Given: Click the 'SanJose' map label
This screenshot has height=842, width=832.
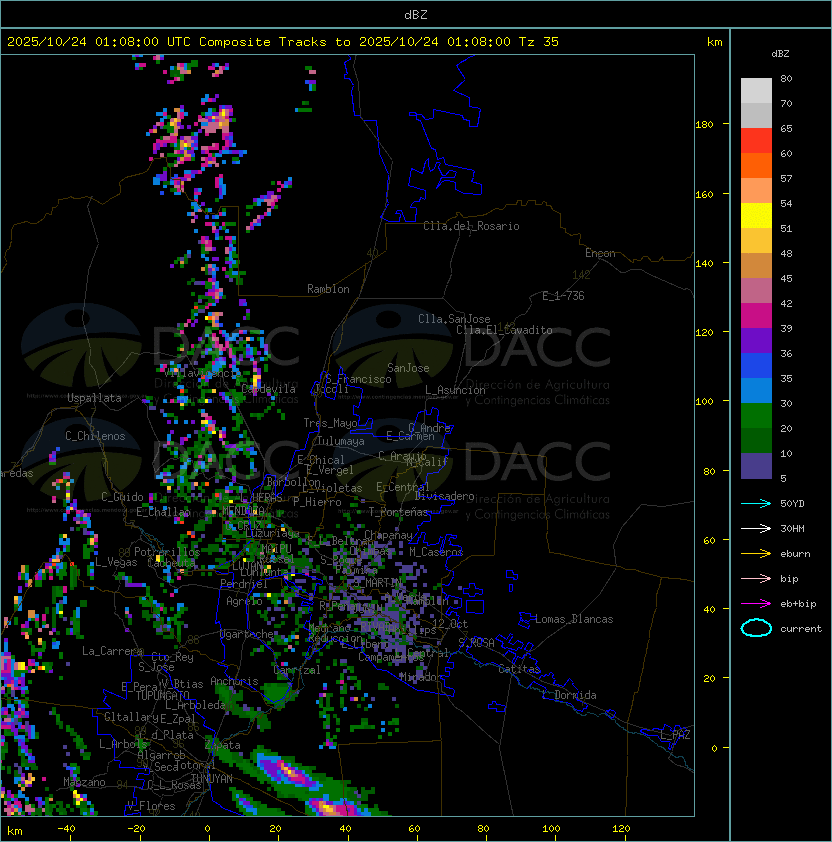Looking at the screenshot, I should (x=408, y=368).
